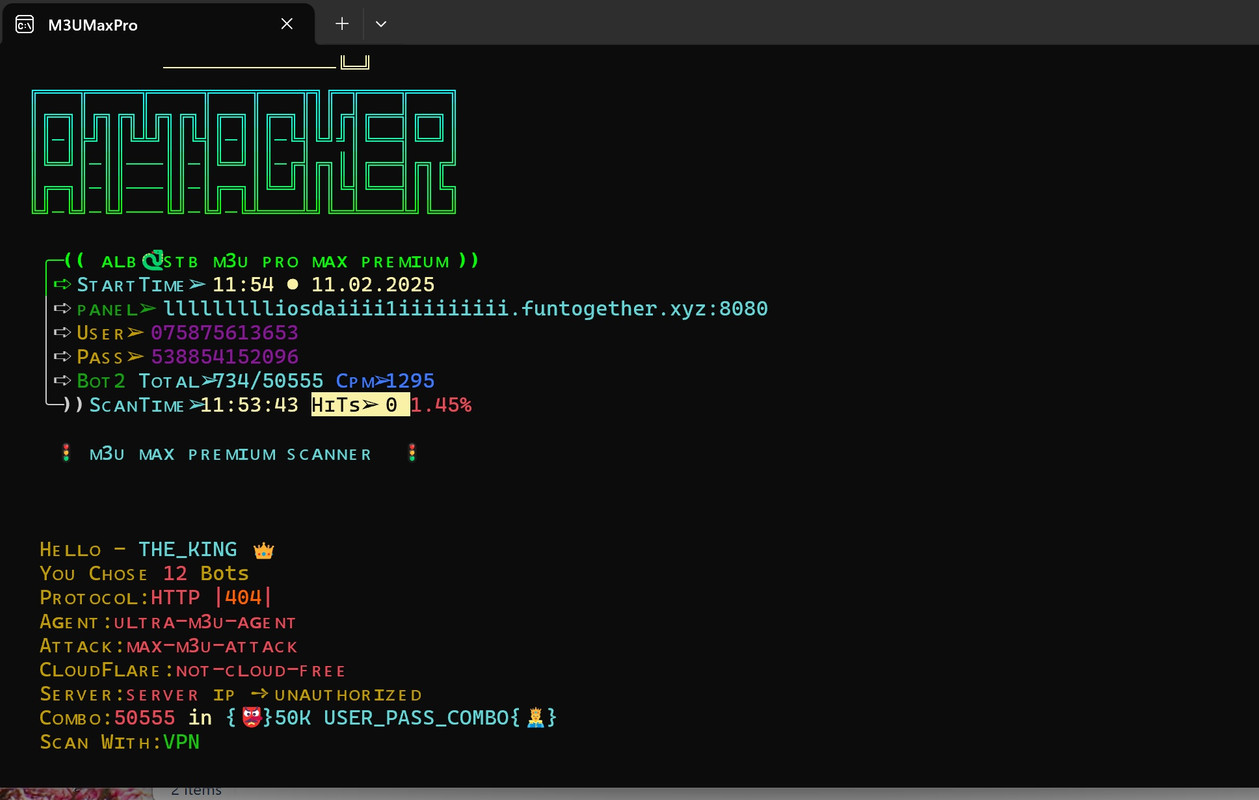Click the 12 Bots text
The height and width of the screenshot is (800, 1259).
(x=206, y=573)
